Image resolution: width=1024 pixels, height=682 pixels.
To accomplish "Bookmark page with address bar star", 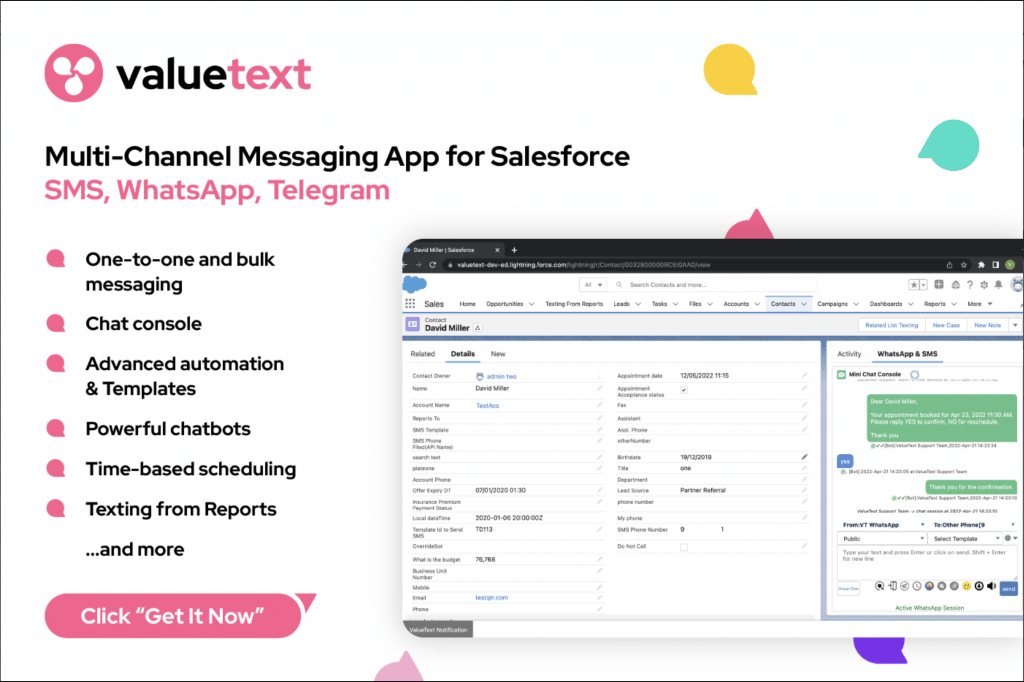I will point(963,265).
